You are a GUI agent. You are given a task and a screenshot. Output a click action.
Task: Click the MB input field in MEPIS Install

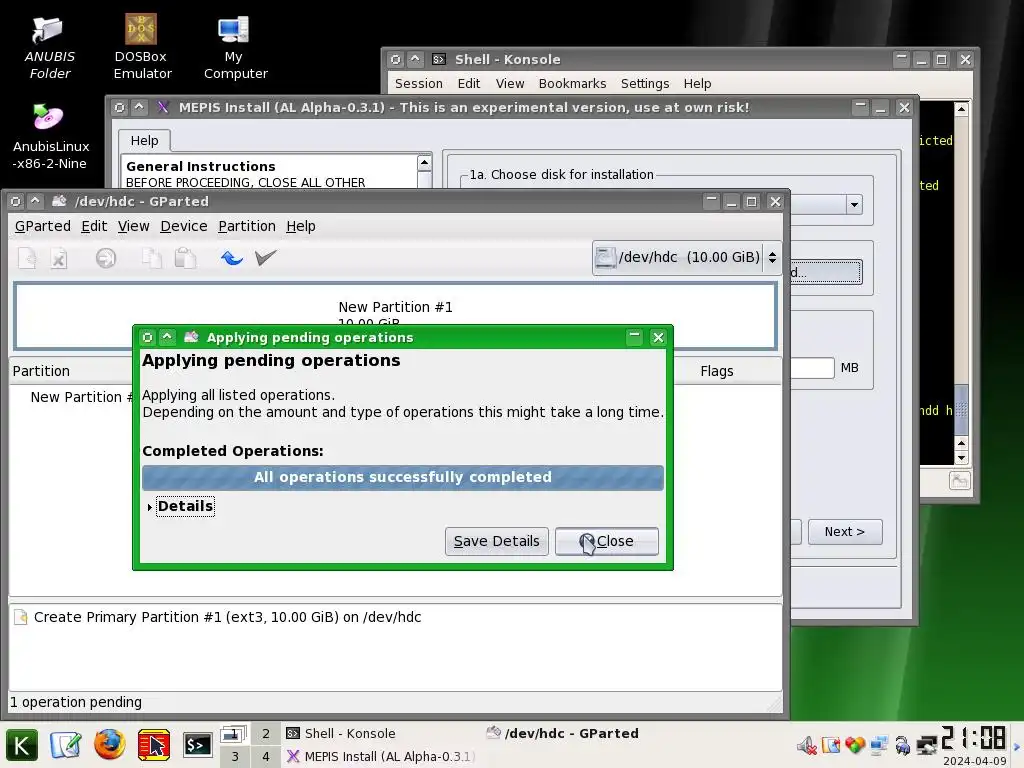(x=812, y=368)
